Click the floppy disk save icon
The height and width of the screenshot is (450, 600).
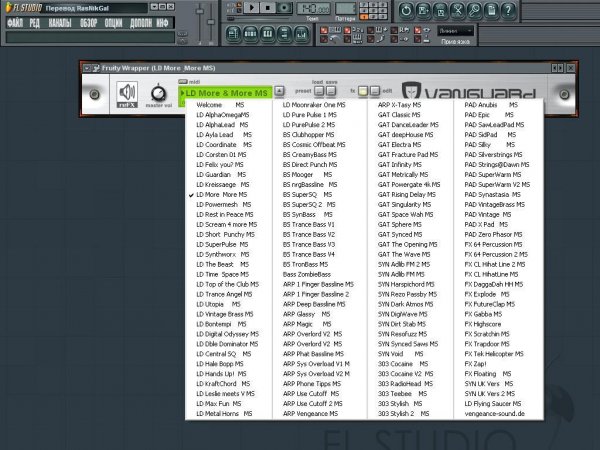tap(440, 11)
